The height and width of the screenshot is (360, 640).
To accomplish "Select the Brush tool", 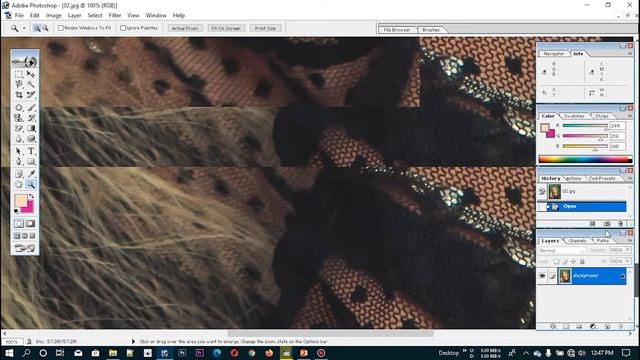I will coord(31,108).
